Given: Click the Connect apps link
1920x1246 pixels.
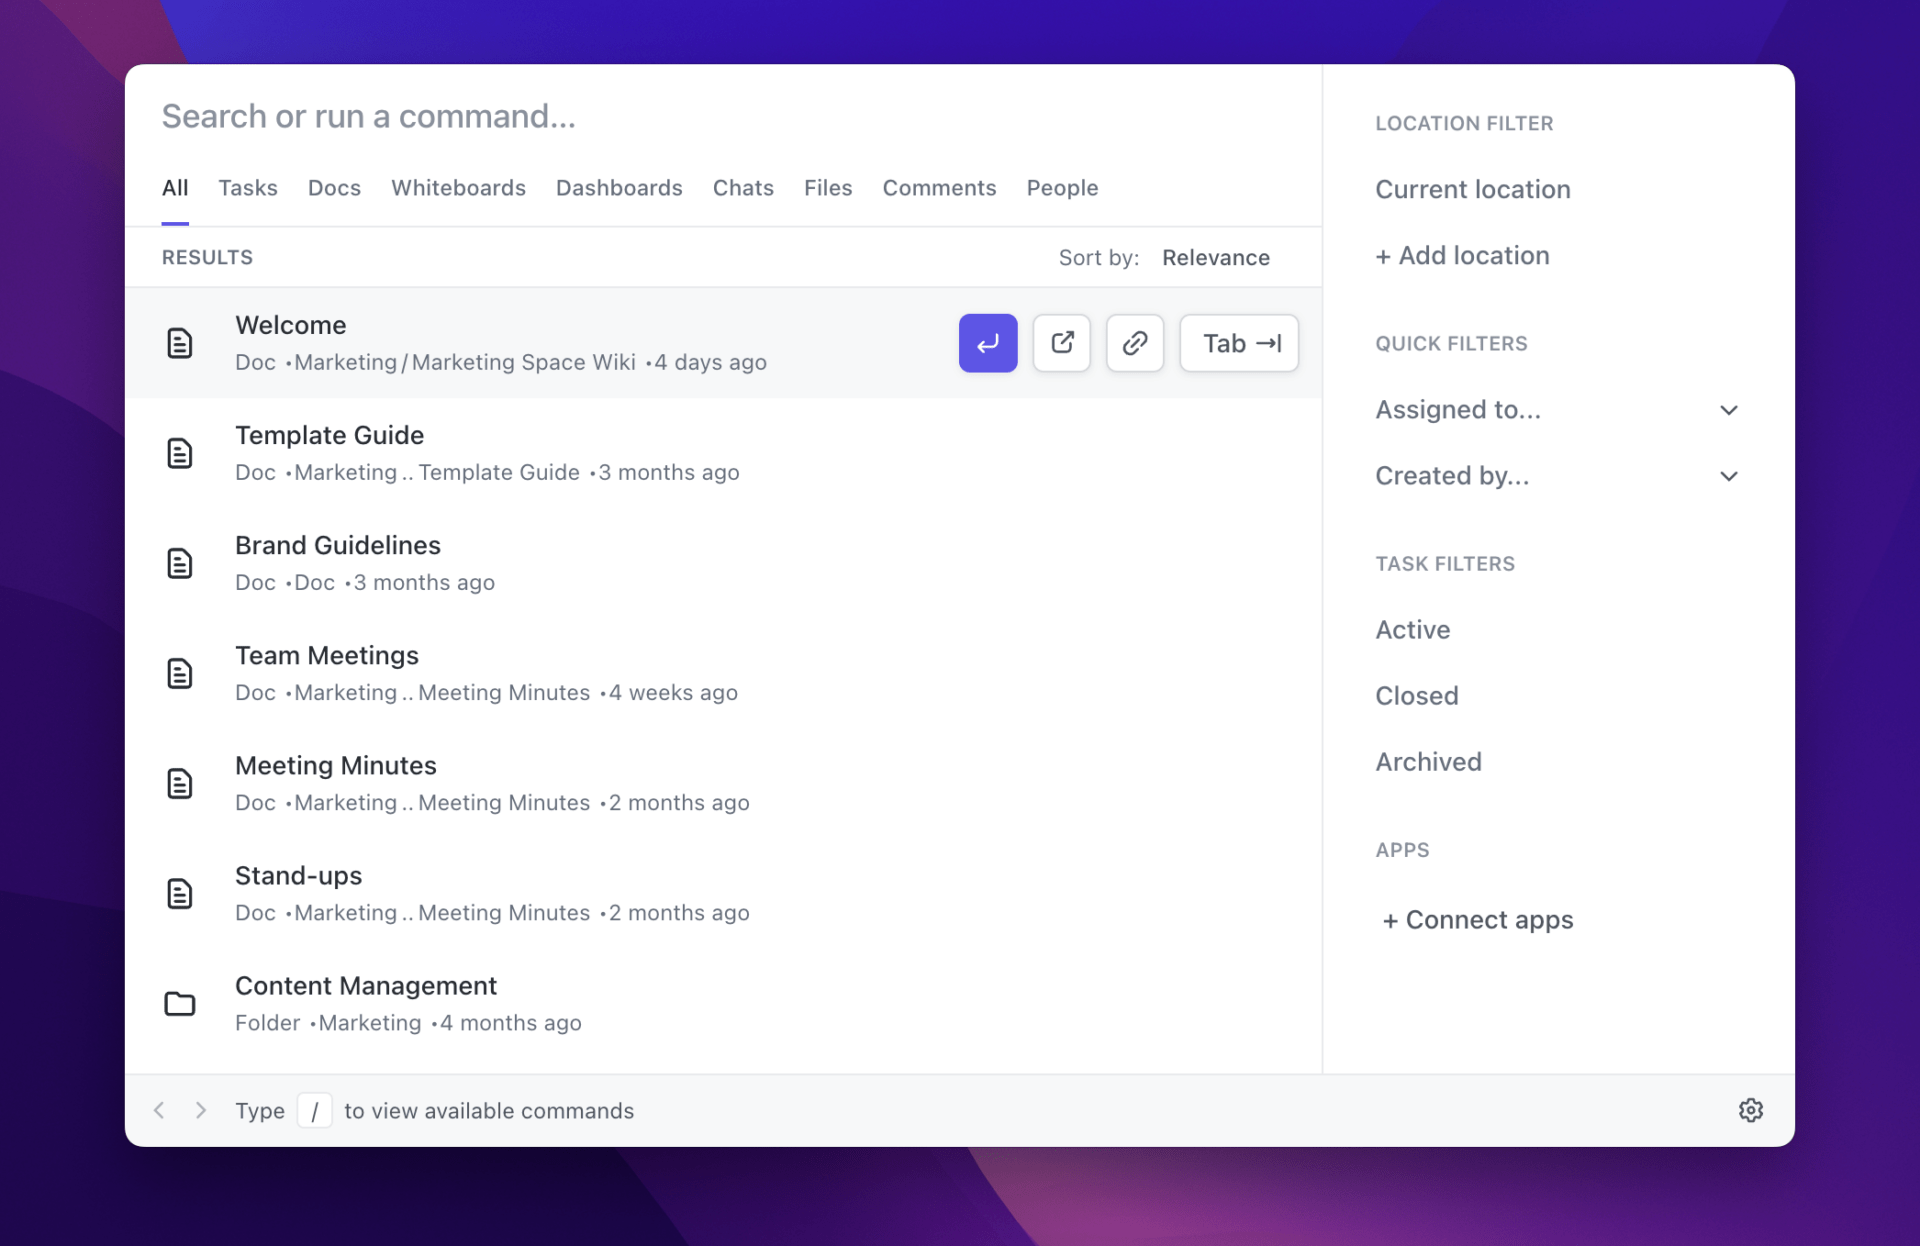Looking at the screenshot, I should click(1477, 919).
